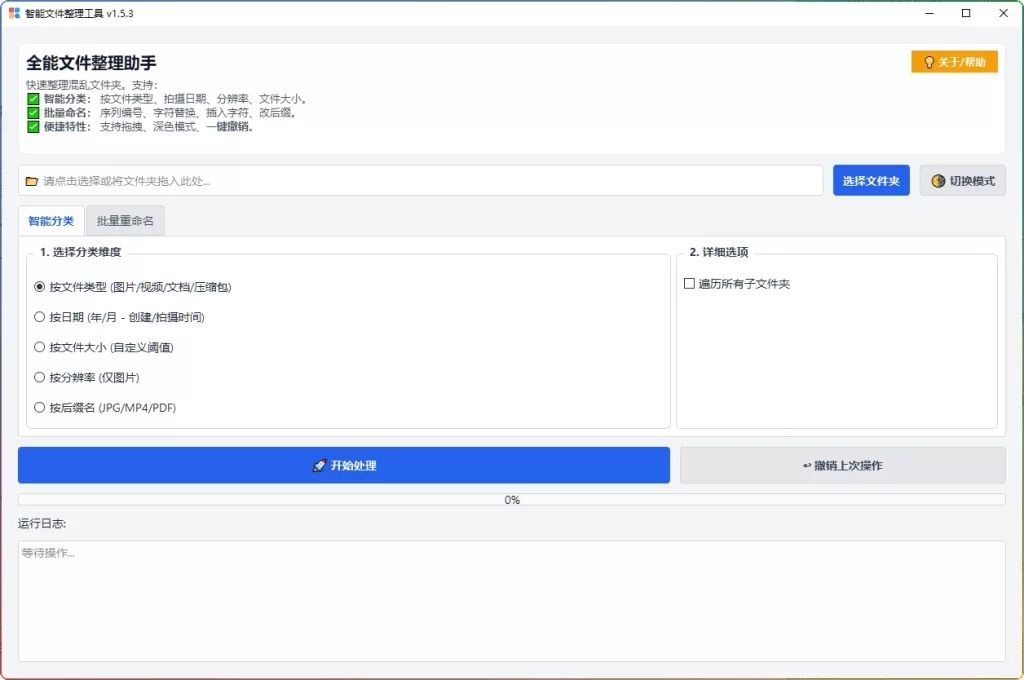Enable the 遍历所有子文件夹 checkbox
The height and width of the screenshot is (680, 1024).
(688, 283)
